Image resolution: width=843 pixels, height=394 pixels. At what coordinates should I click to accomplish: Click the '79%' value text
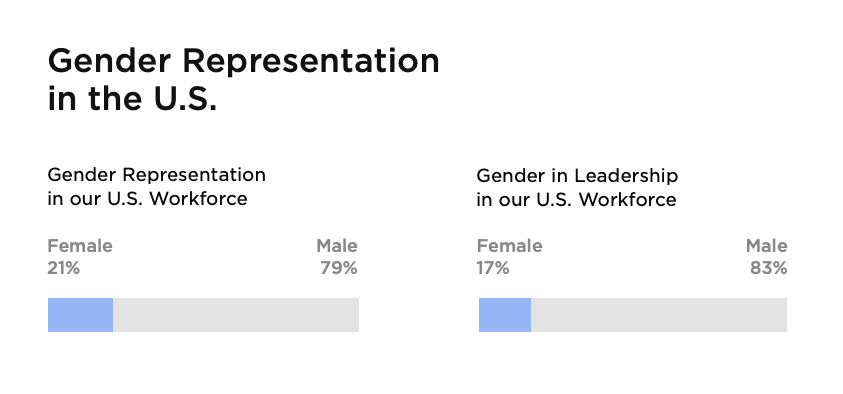point(339,268)
